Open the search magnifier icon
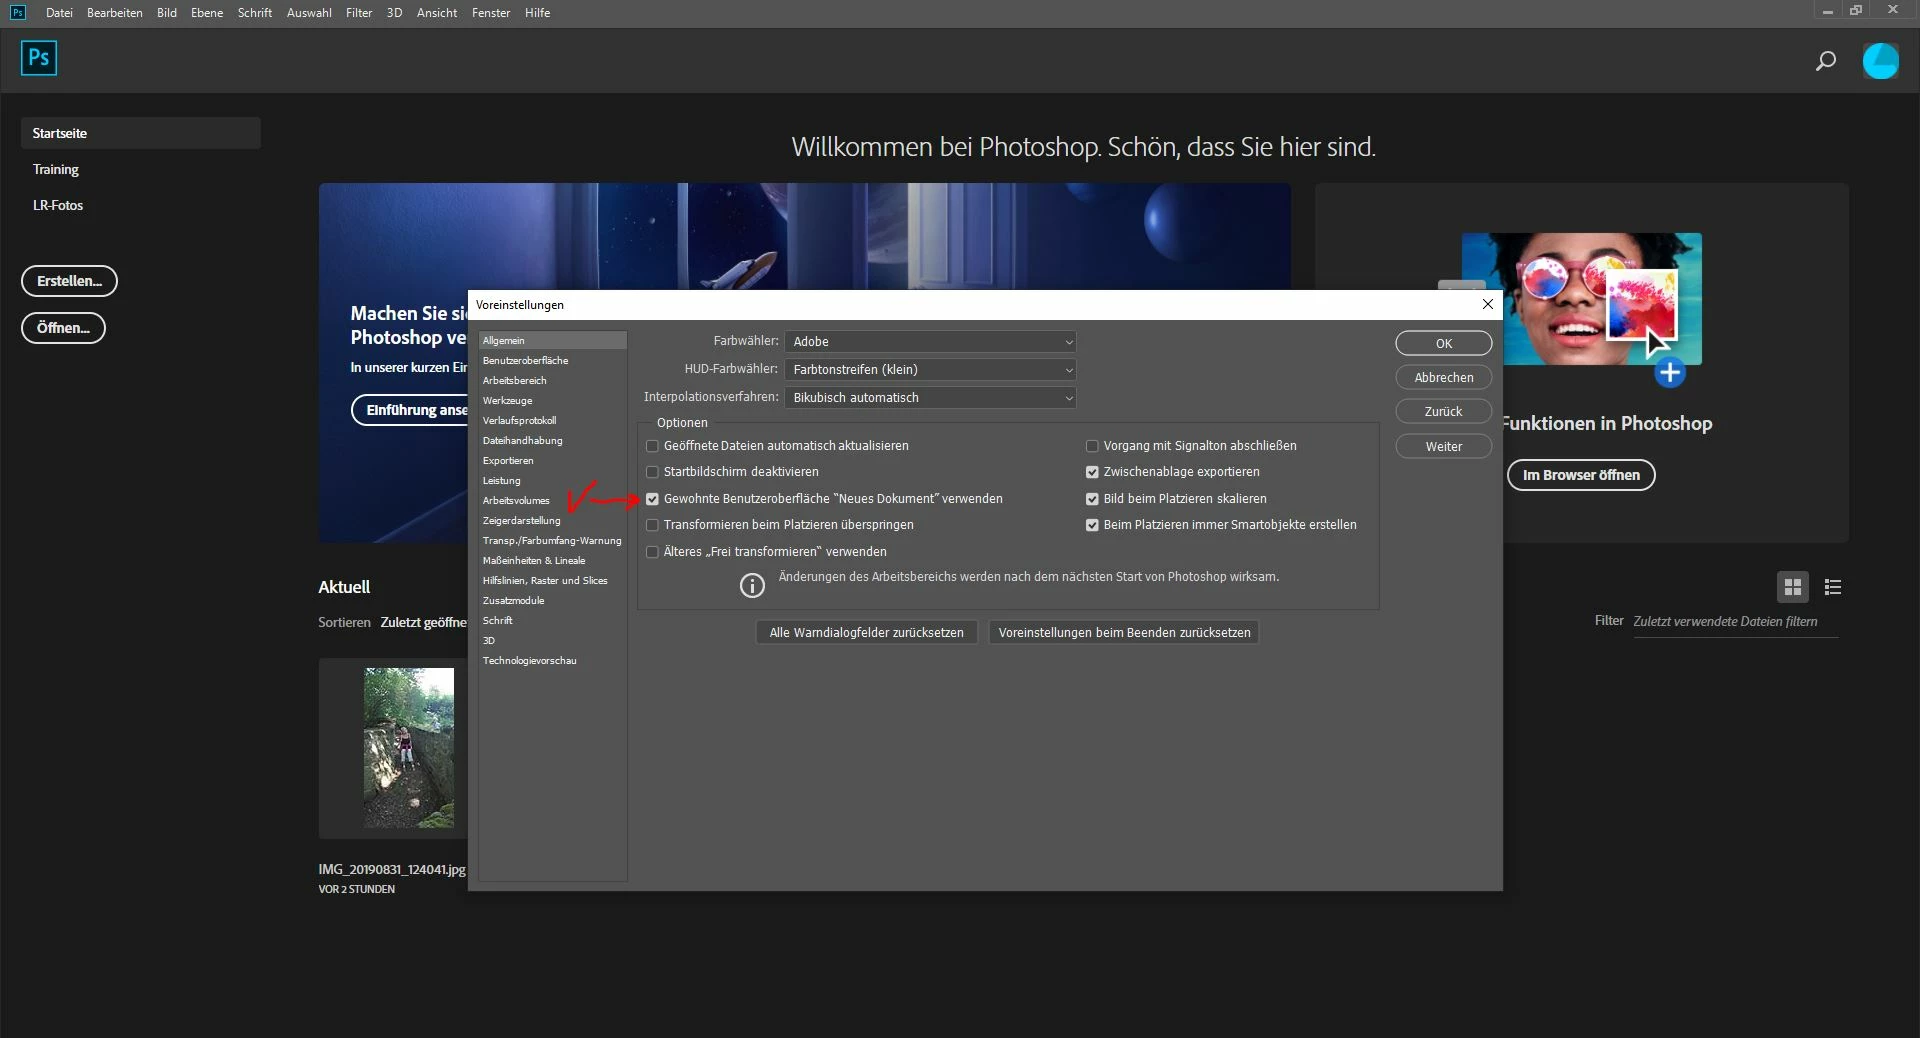This screenshot has width=1920, height=1038. coord(1825,61)
